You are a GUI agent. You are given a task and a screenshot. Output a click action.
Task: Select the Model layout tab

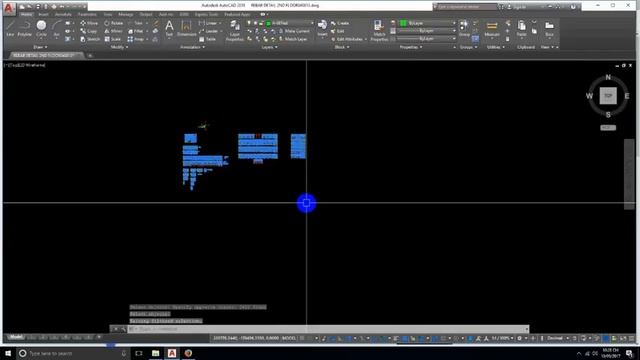16,337
